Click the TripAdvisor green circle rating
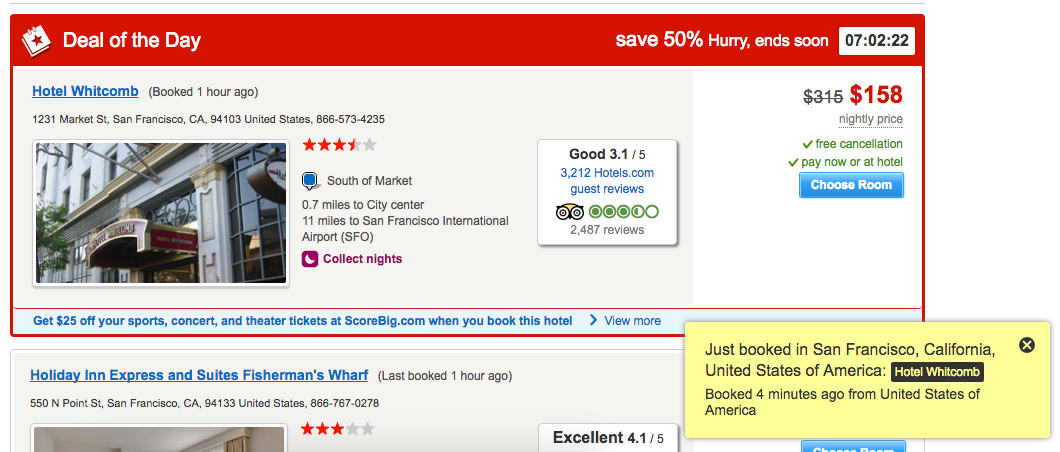This screenshot has width=1060, height=452. pos(623,212)
